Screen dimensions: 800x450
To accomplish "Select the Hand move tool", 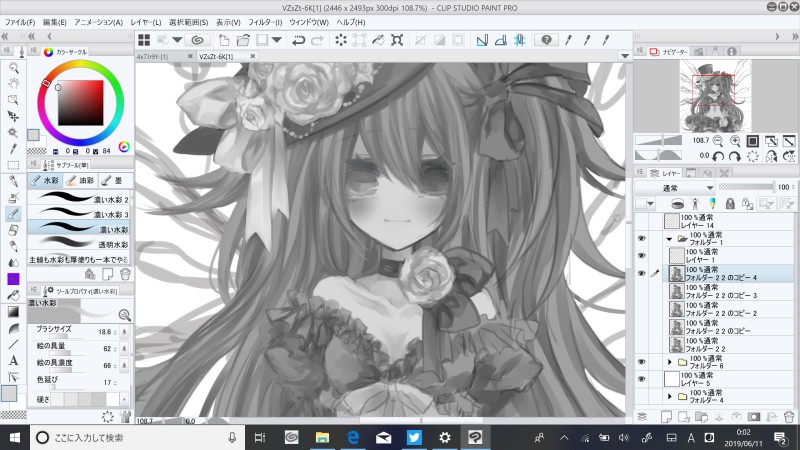I will point(13,84).
